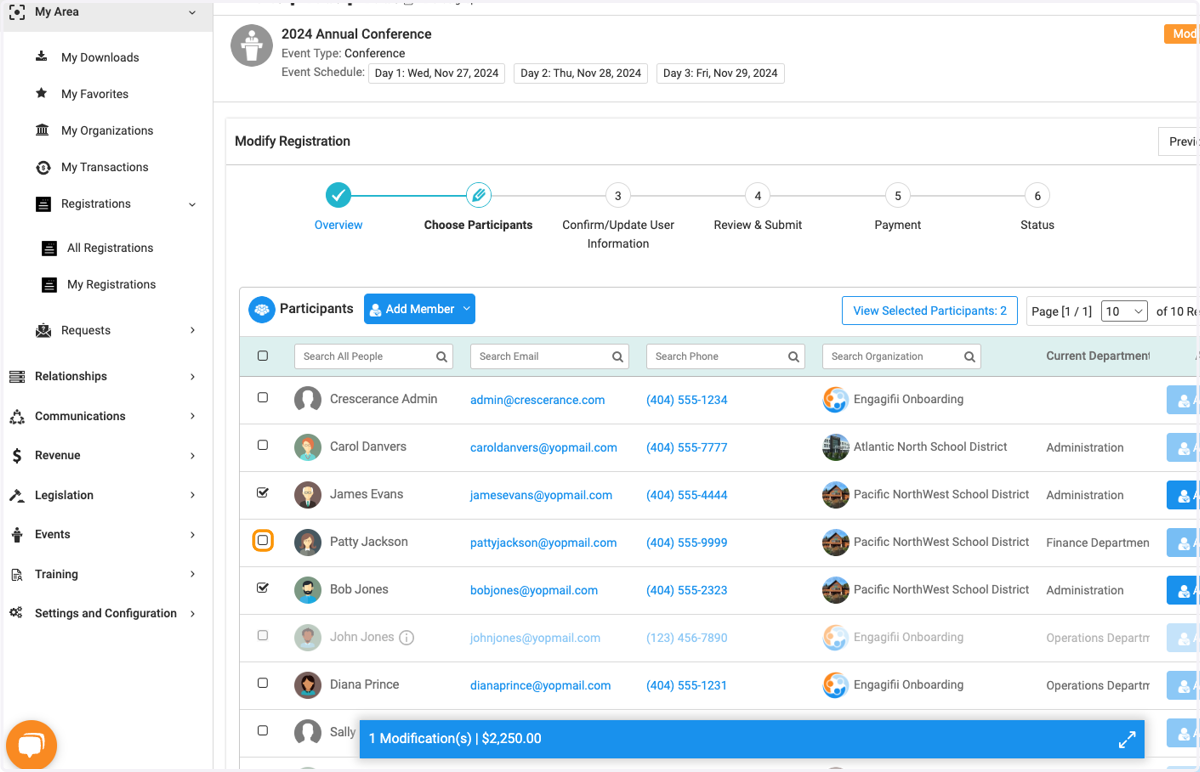This screenshot has height=772, width=1200.
Task: Click Patty Jackson avatar
Action: coord(308,542)
